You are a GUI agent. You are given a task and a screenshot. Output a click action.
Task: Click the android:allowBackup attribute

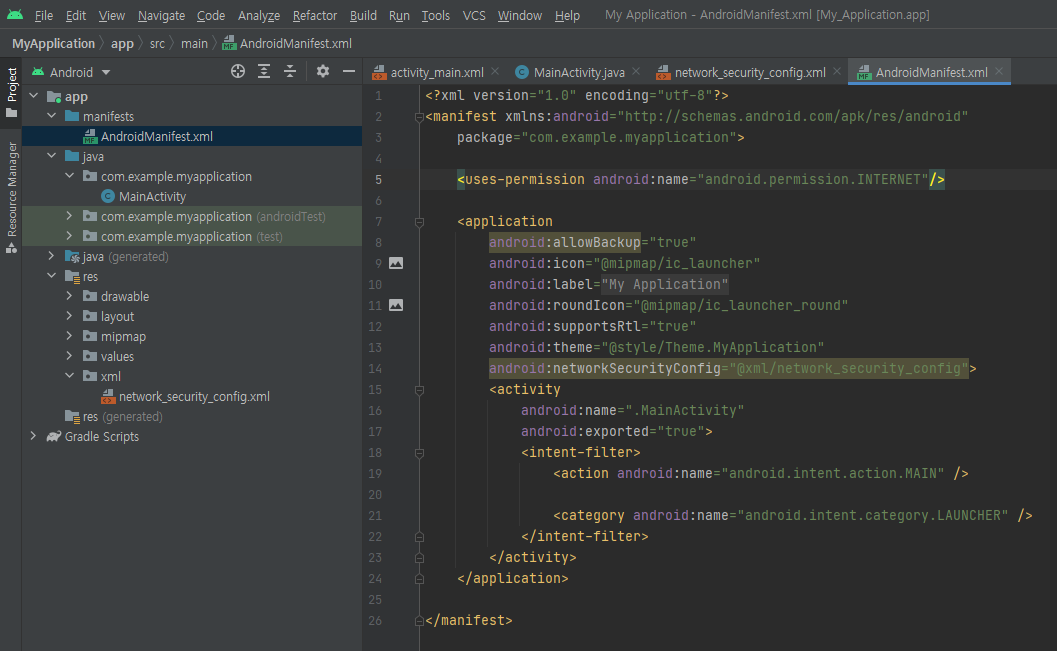(565, 243)
